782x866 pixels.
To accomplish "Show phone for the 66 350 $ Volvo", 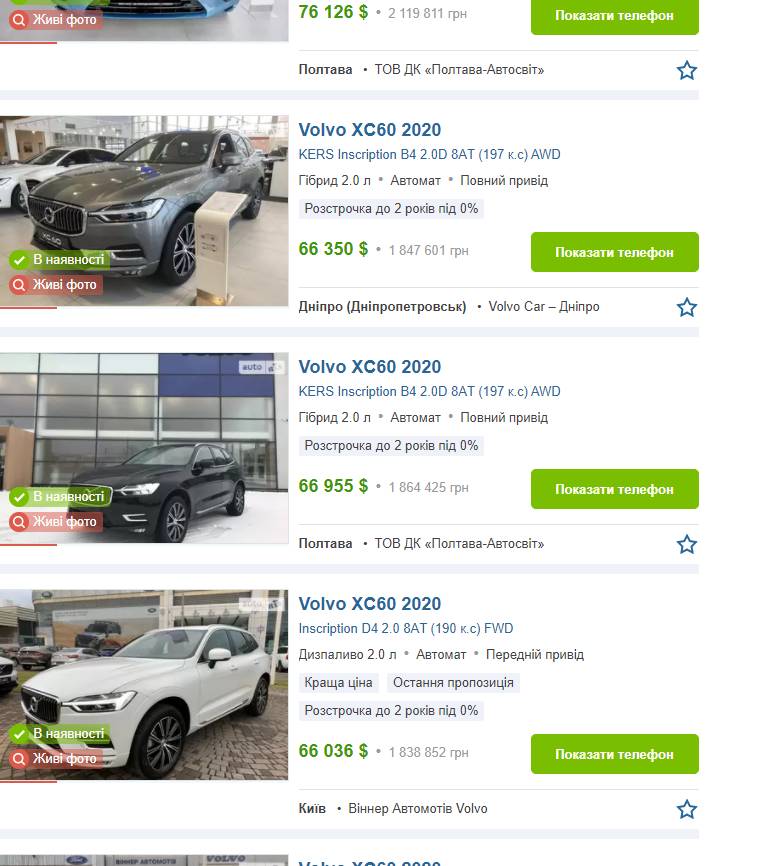I will 615,252.
